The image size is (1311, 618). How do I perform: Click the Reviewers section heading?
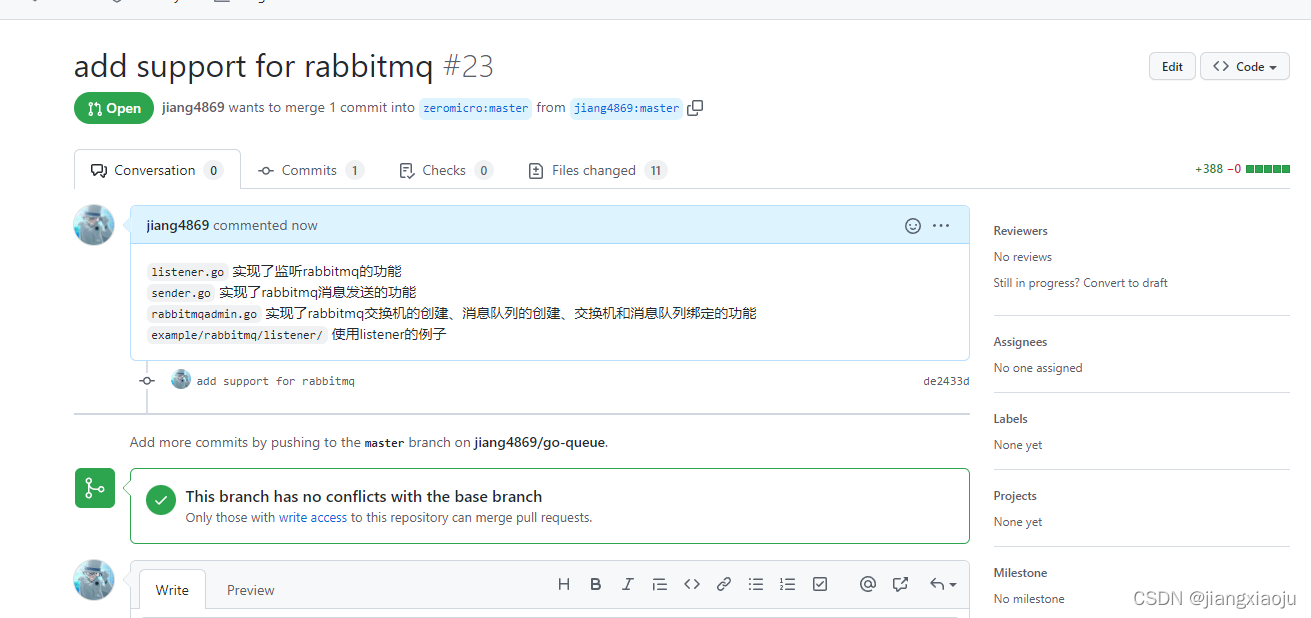coord(1020,231)
